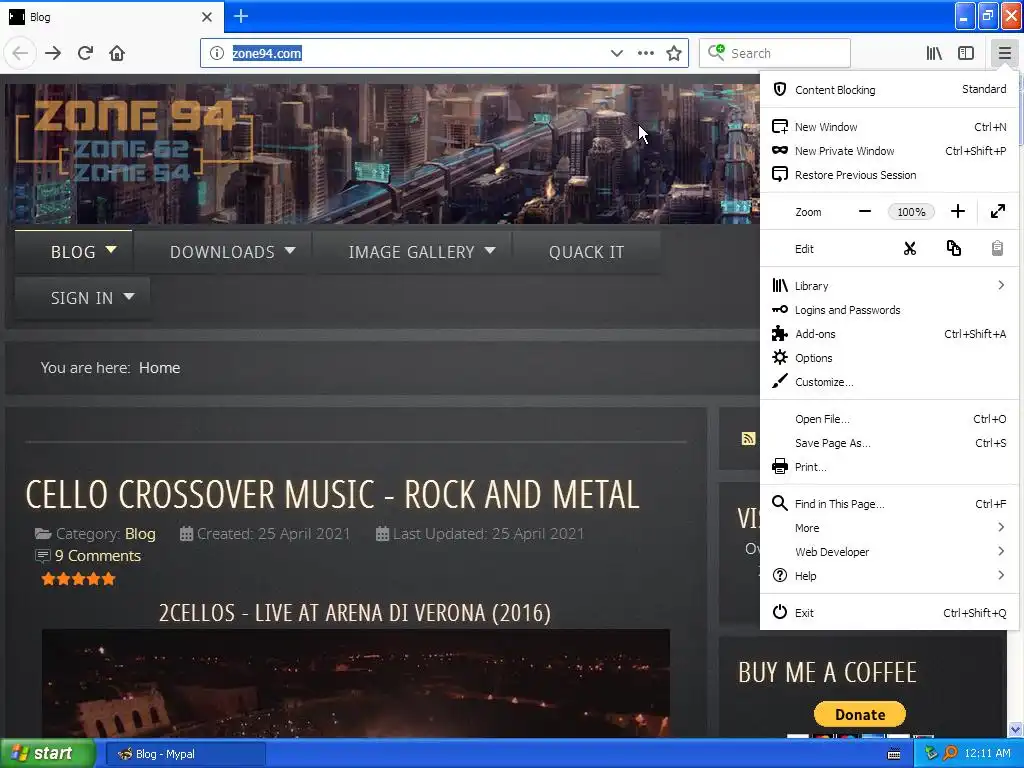
Task: Cut selection with scissors icon
Action: click(x=910, y=249)
